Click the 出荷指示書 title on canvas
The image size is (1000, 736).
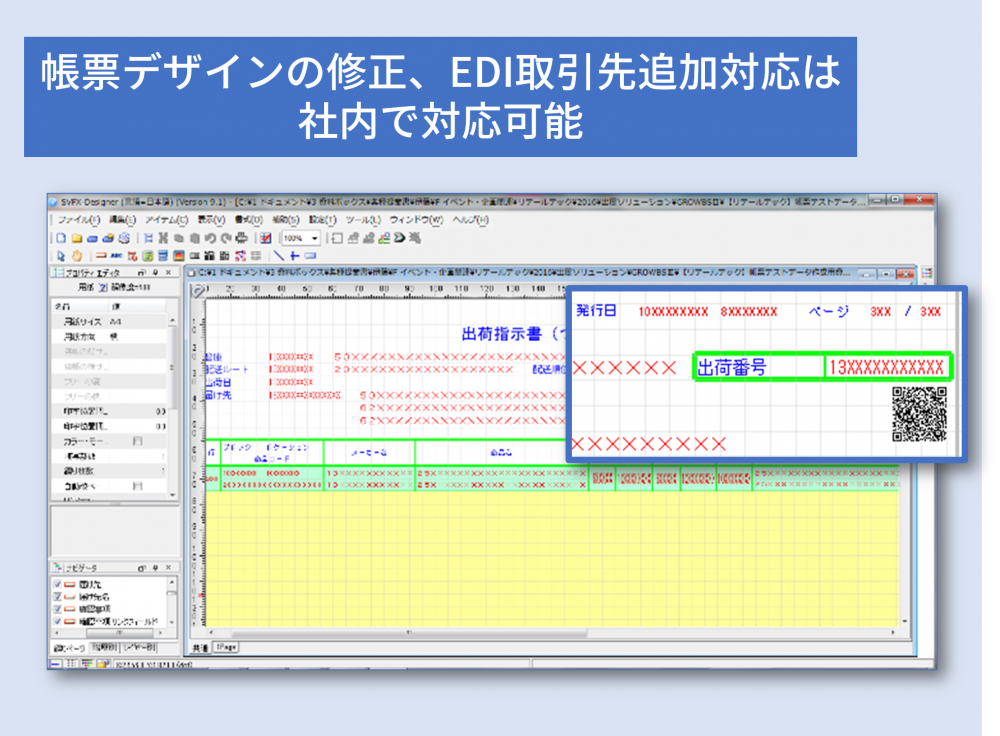click(x=501, y=334)
